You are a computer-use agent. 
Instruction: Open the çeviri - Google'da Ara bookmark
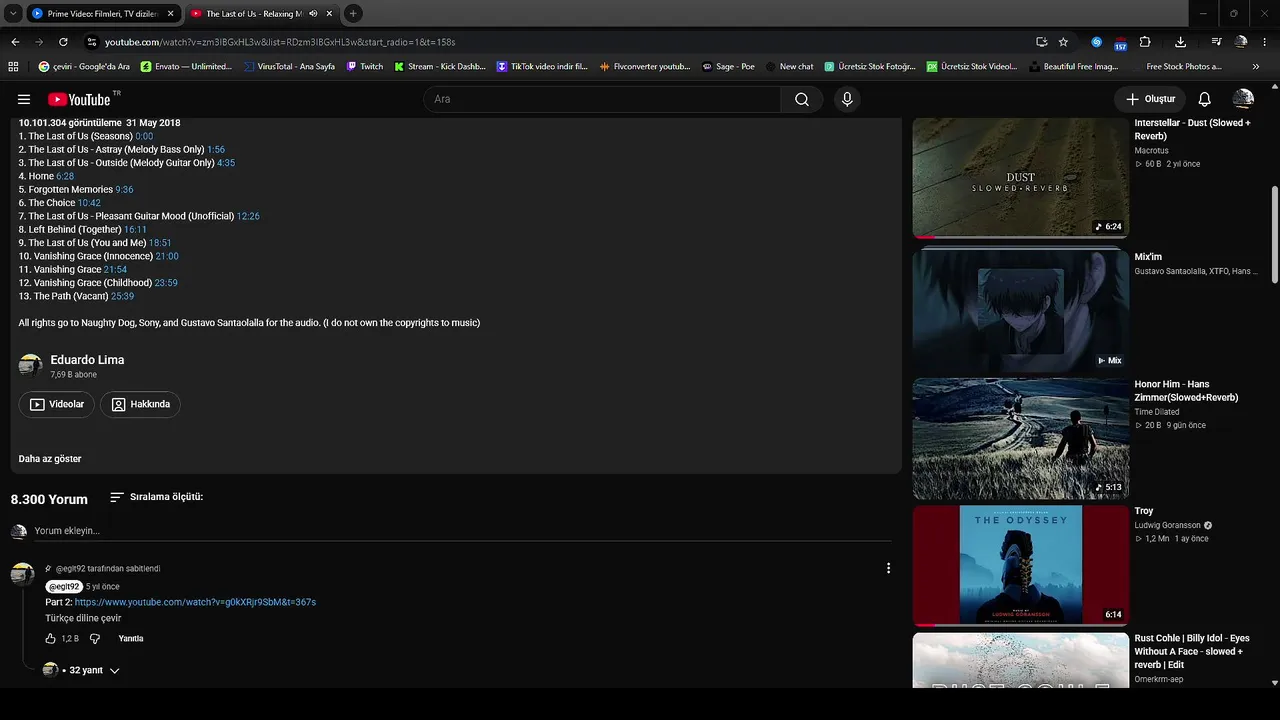pyautogui.click(x=84, y=66)
